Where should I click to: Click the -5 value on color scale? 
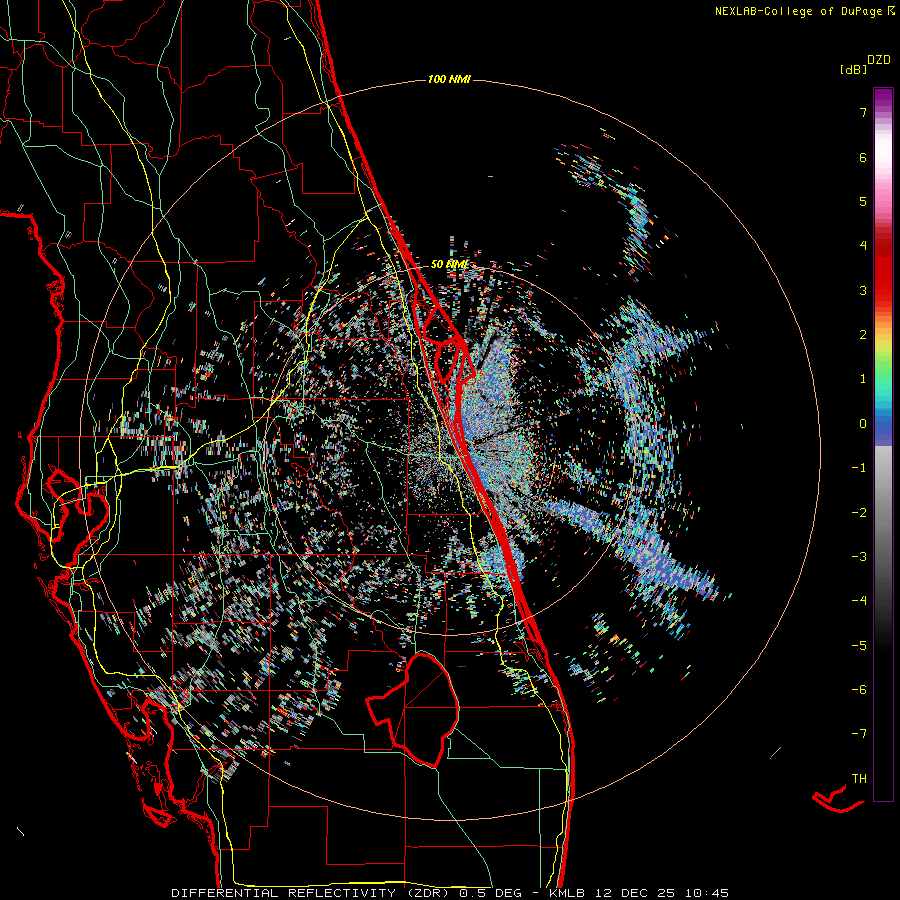coord(859,645)
